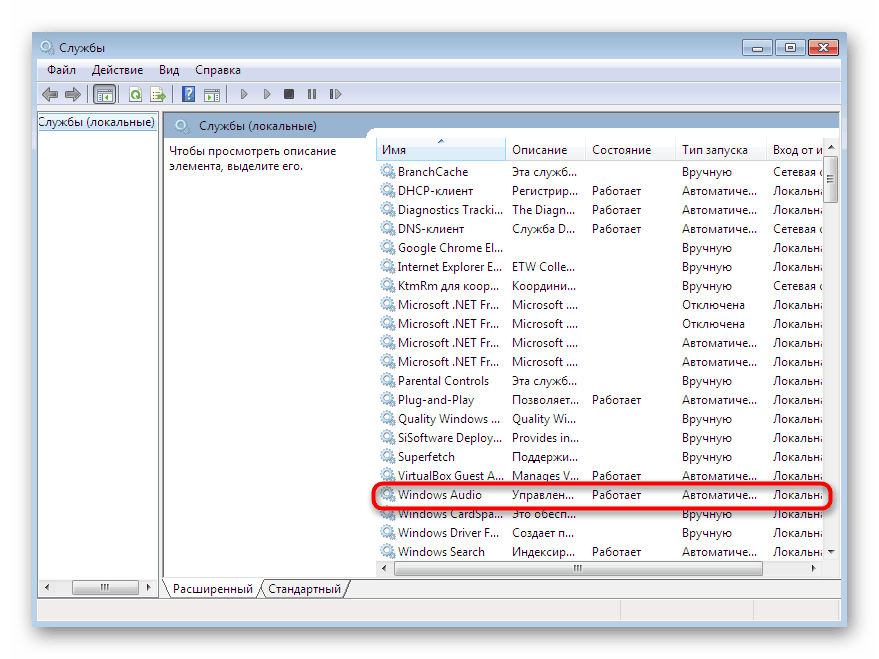
Task: Sort by the Тип запуска column header
Action: [720, 150]
